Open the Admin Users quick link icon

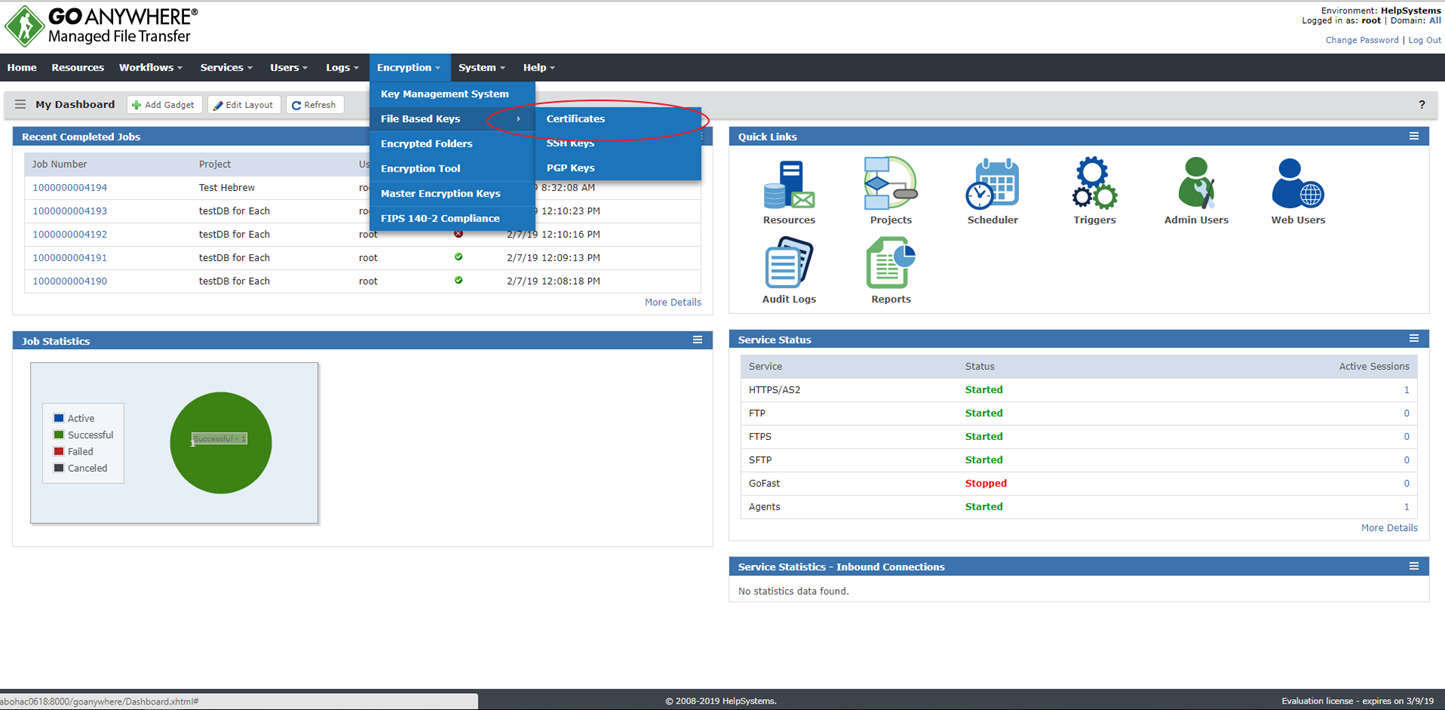pyautogui.click(x=1196, y=184)
